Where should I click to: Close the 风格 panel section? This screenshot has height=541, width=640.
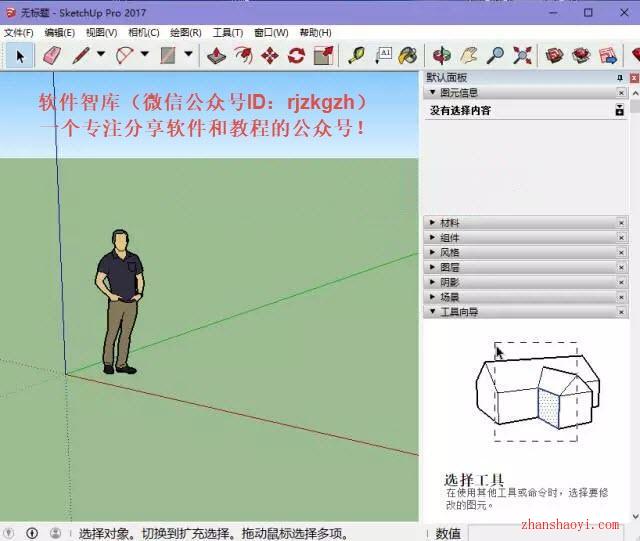click(x=621, y=253)
